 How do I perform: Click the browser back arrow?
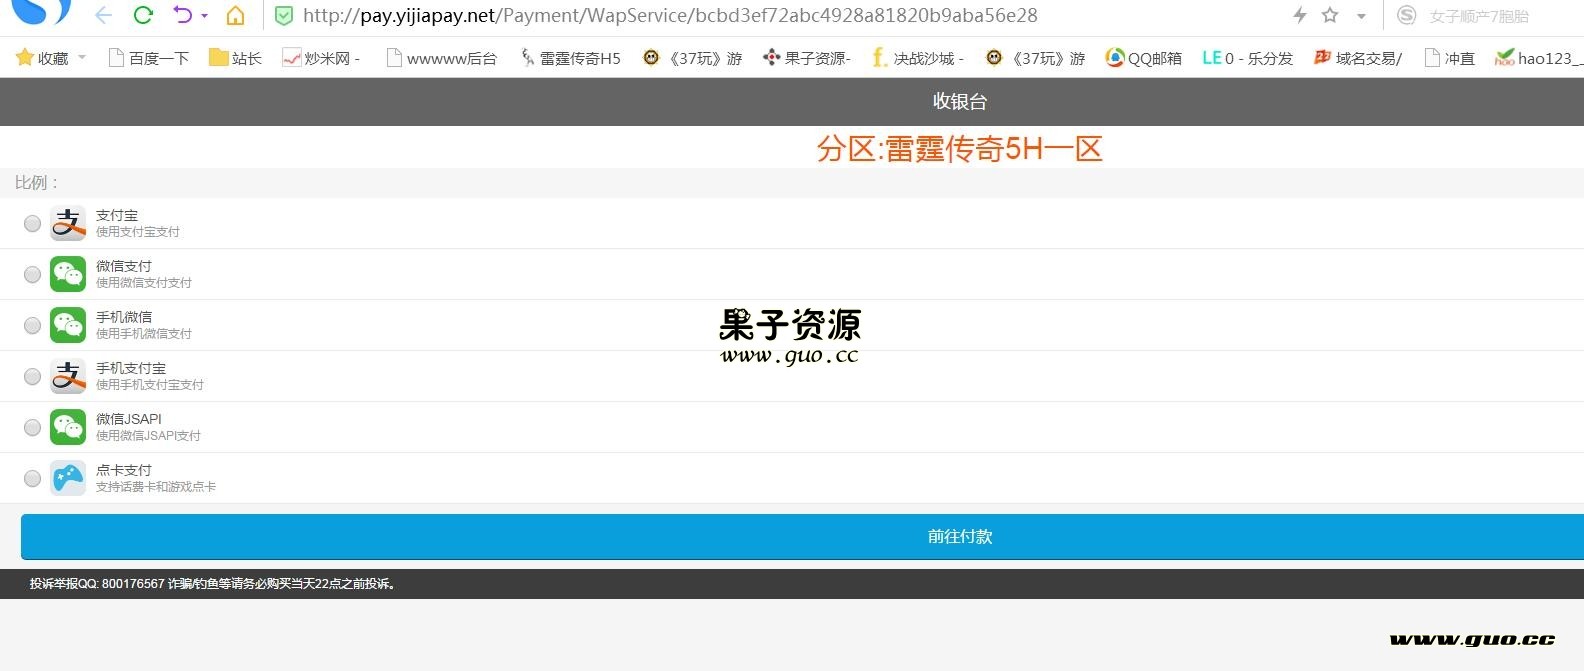point(103,15)
